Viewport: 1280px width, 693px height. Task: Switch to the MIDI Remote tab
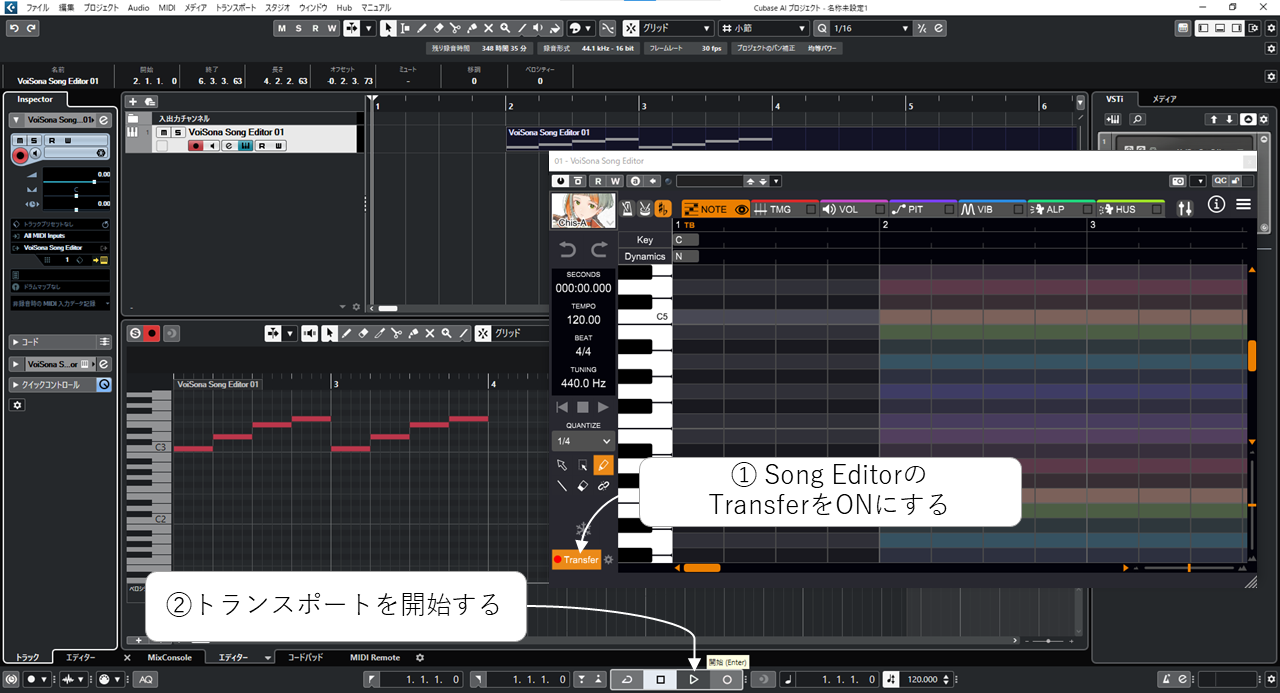[375, 657]
